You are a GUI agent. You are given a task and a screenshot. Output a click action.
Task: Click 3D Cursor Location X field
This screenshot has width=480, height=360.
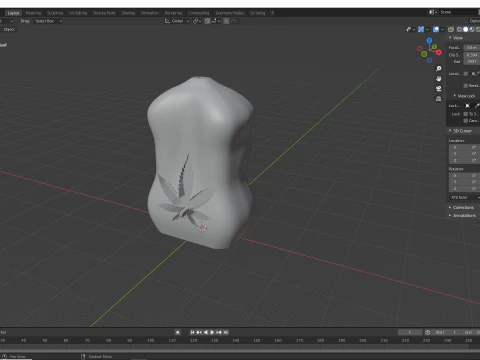(464, 147)
